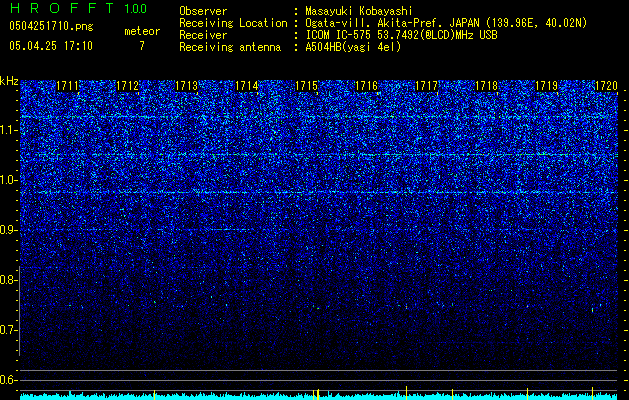
Task: Click the 1.0 frequency axis label
Action: click(x=8, y=180)
